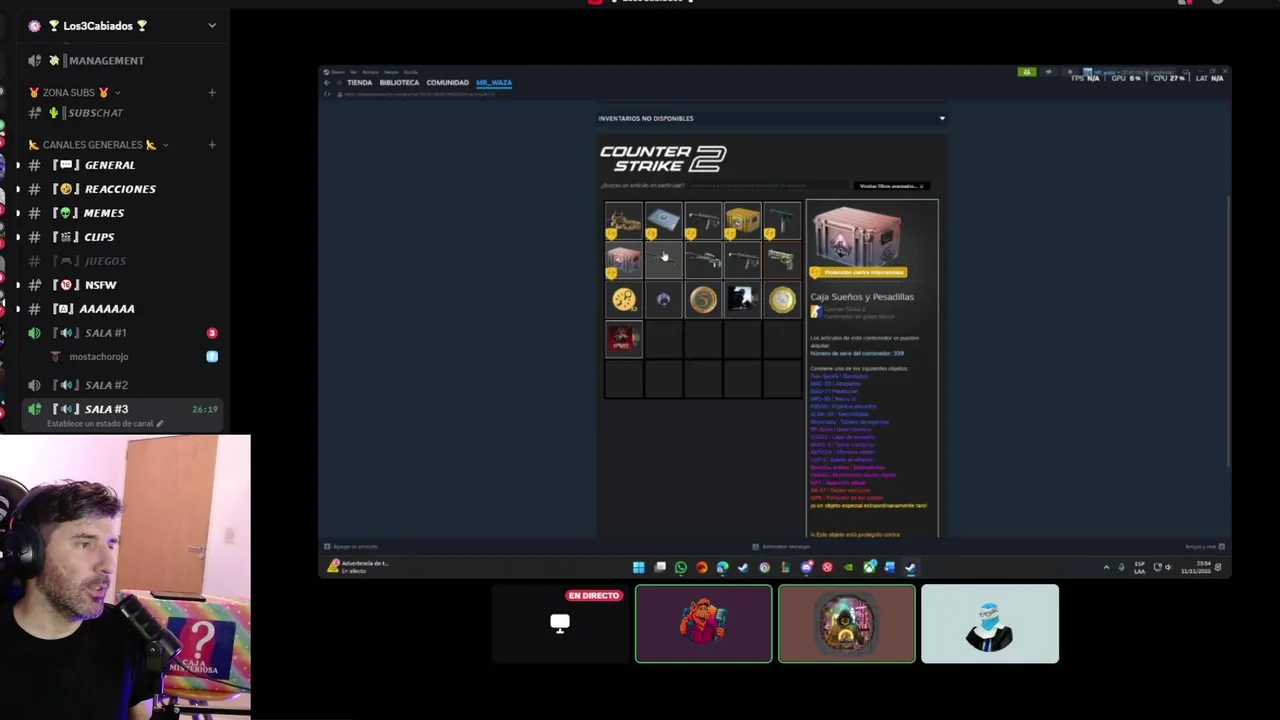1280x720 pixels.
Task: Select the circular emblem avatar participant tile
Action: [846, 624]
